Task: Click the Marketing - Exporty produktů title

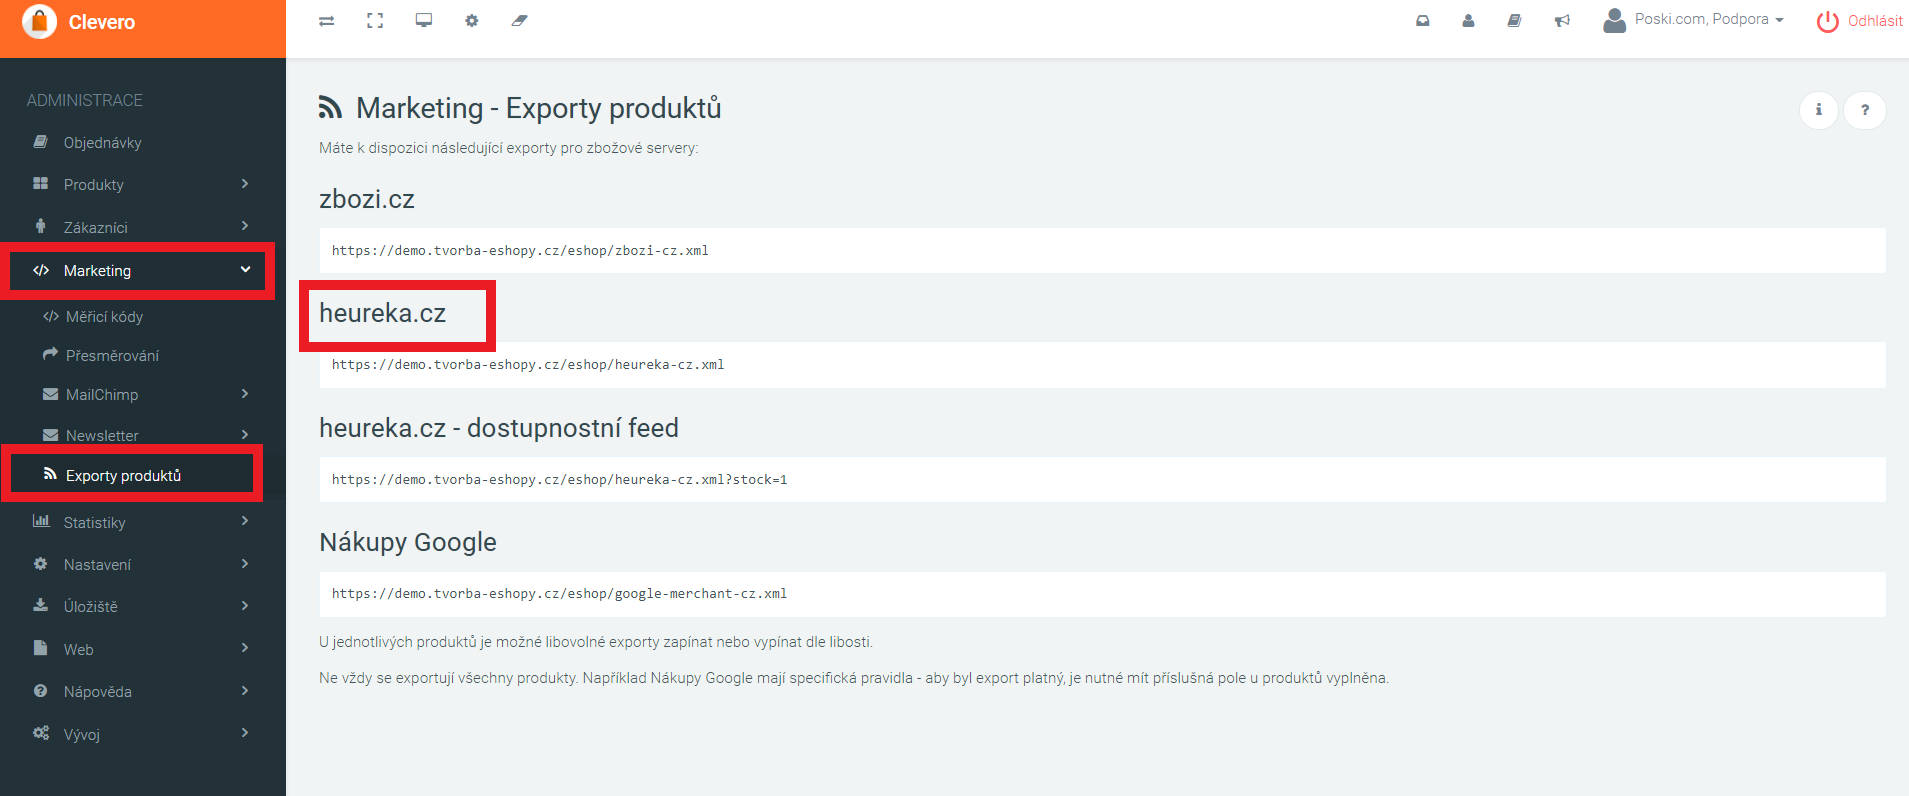Action: [x=539, y=108]
